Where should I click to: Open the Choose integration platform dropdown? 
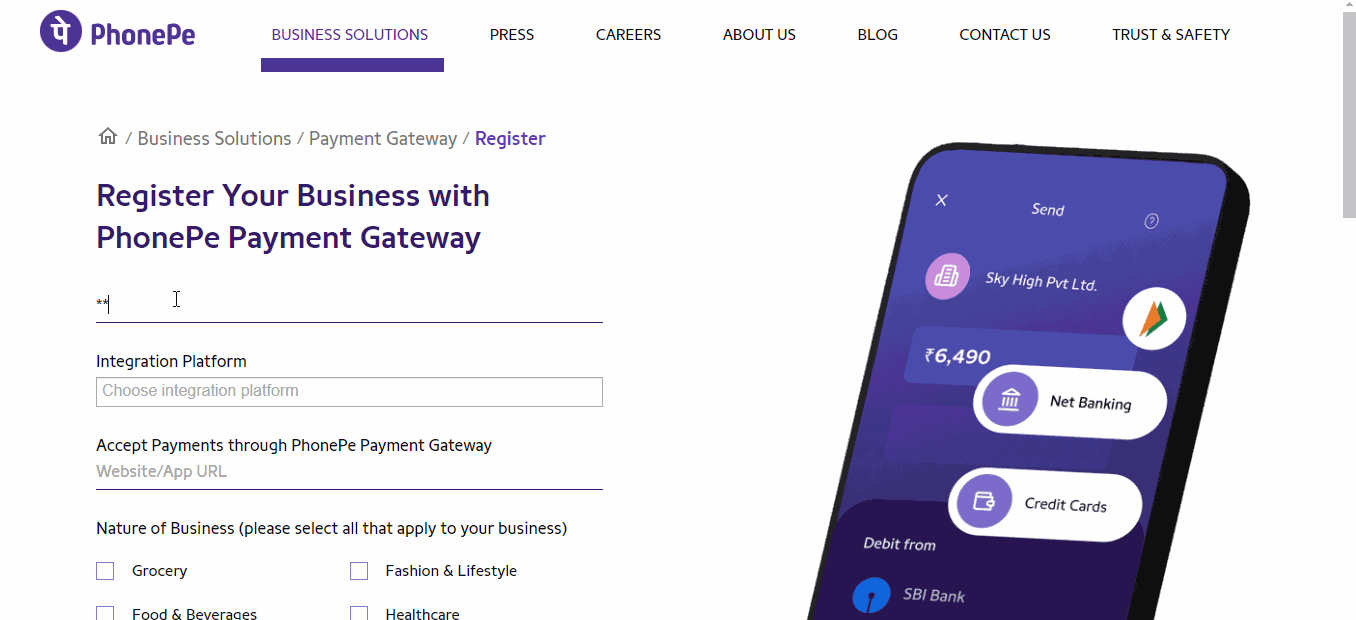pos(349,391)
